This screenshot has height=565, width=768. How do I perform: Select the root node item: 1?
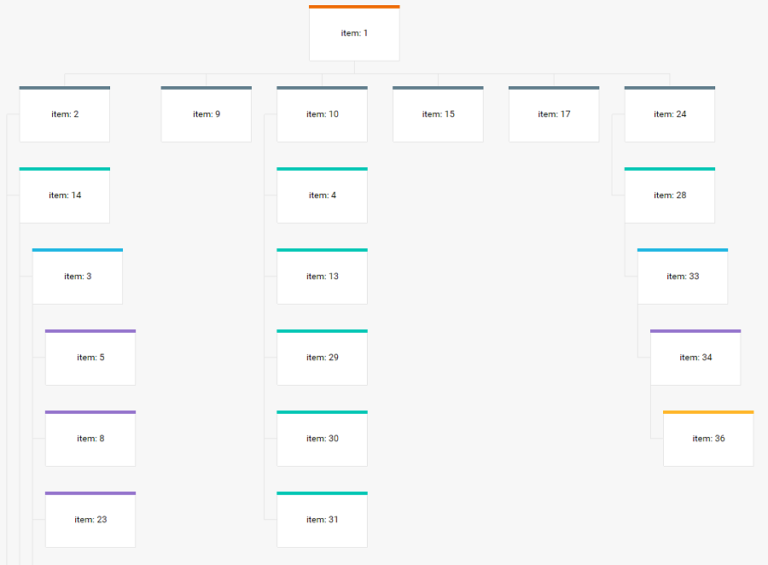pyautogui.click(x=354, y=33)
